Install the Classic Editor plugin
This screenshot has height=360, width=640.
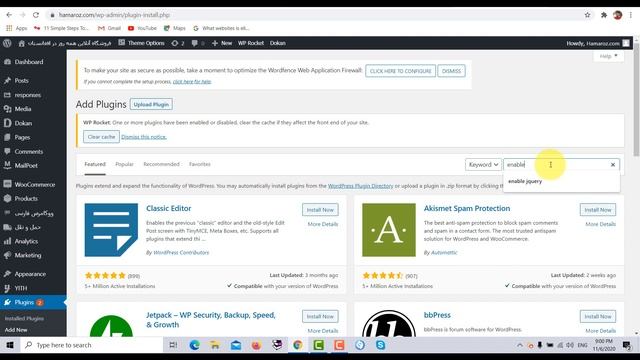click(320, 210)
